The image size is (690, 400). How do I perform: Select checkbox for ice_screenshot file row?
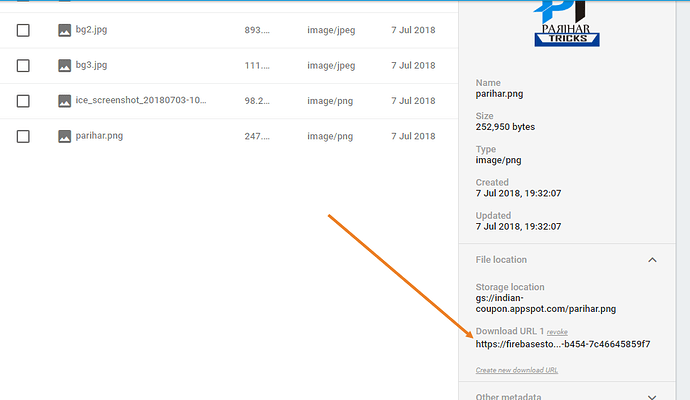(x=23, y=101)
